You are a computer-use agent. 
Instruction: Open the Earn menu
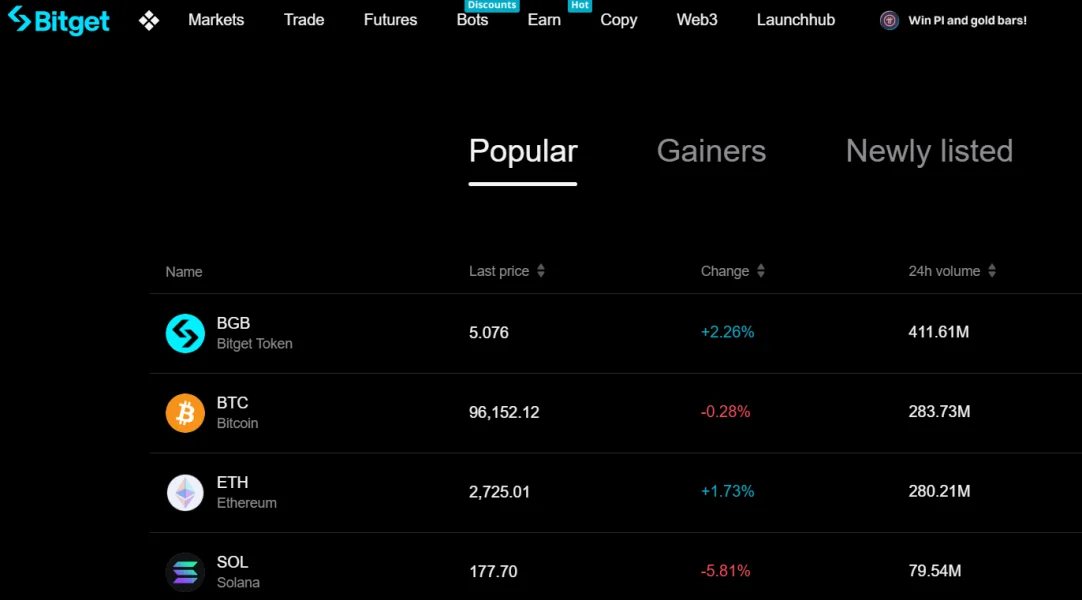[544, 20]
